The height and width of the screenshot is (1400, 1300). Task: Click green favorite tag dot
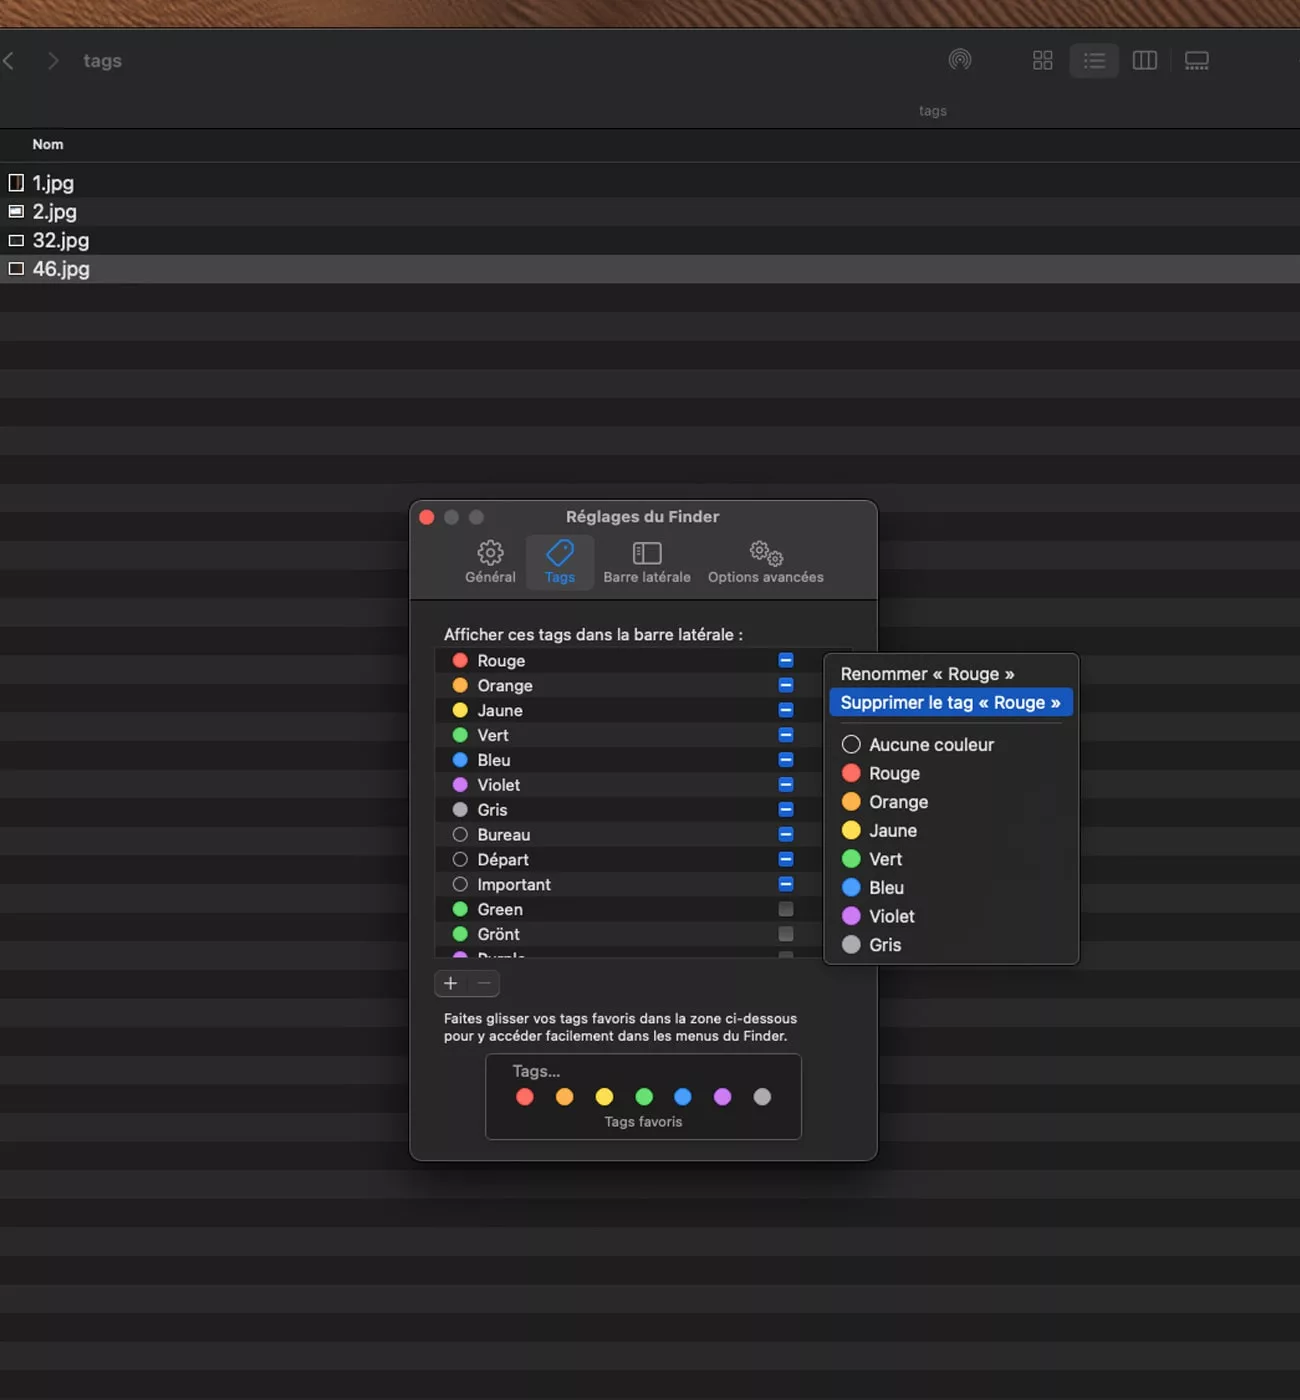(x=644, y=1097)
